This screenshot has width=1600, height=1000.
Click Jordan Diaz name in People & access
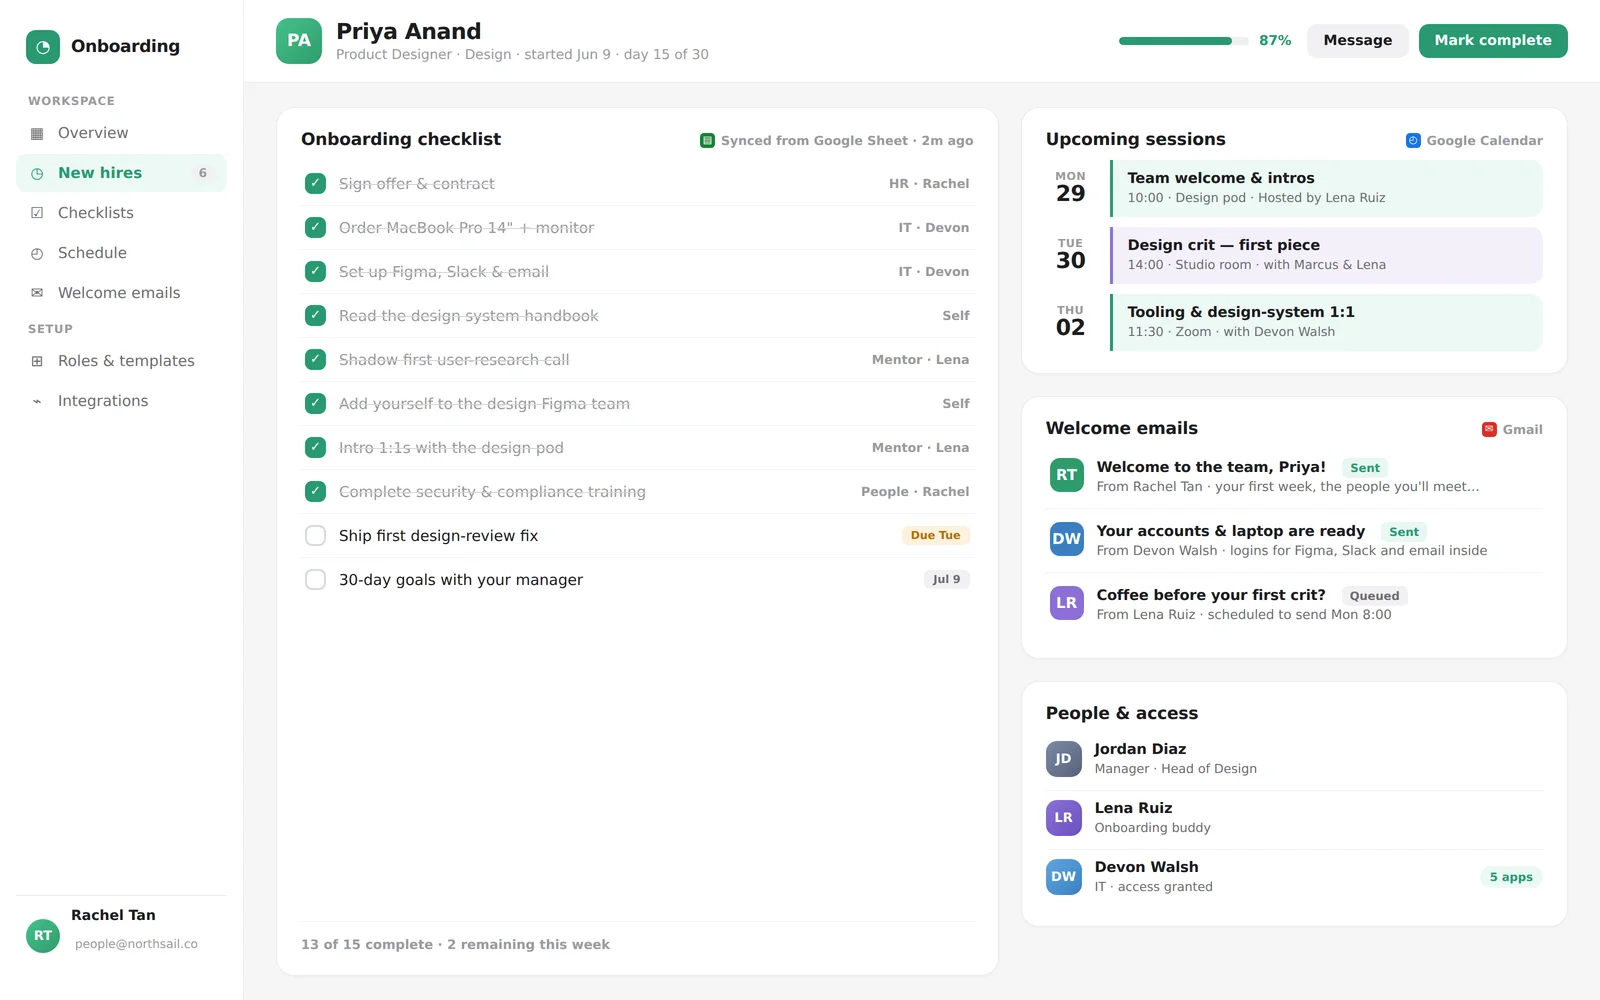tap(1140, 749)
